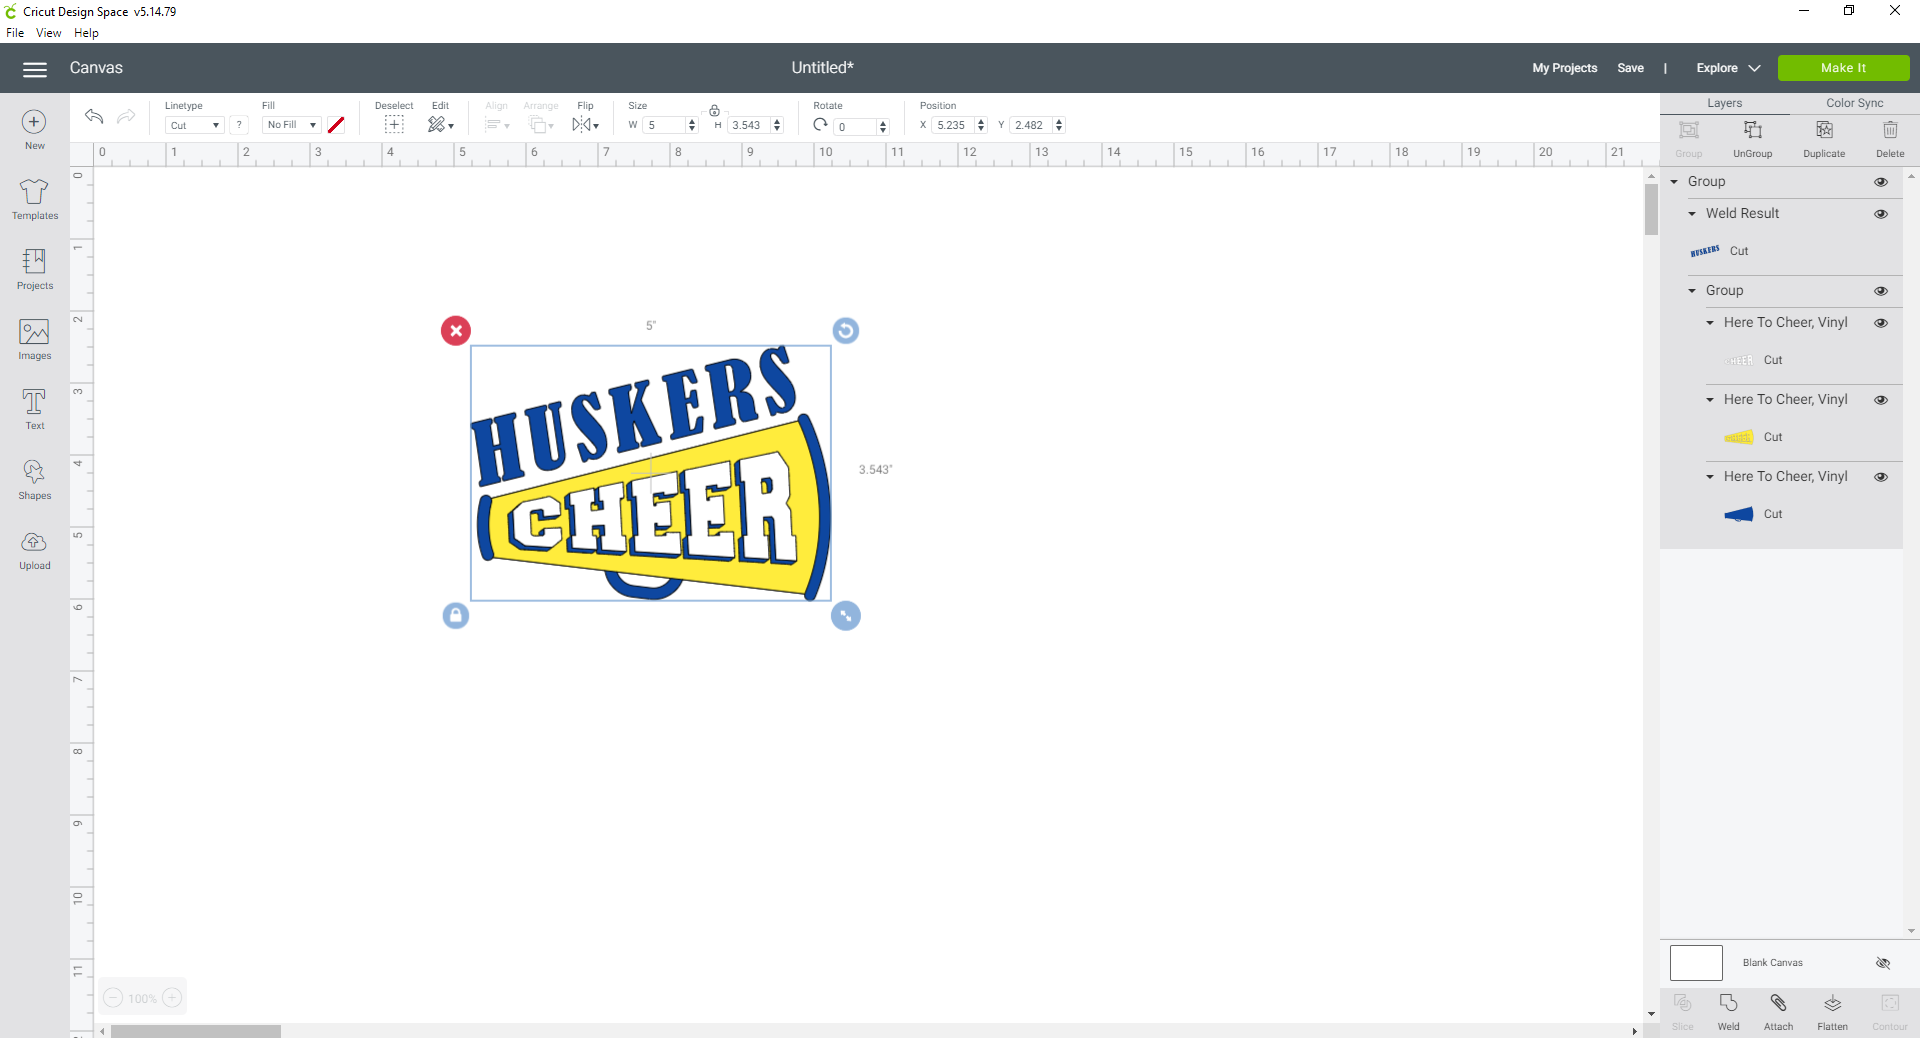Duplicate the selected layer
1920x1038 pixels.
(x=1824, y=138)
